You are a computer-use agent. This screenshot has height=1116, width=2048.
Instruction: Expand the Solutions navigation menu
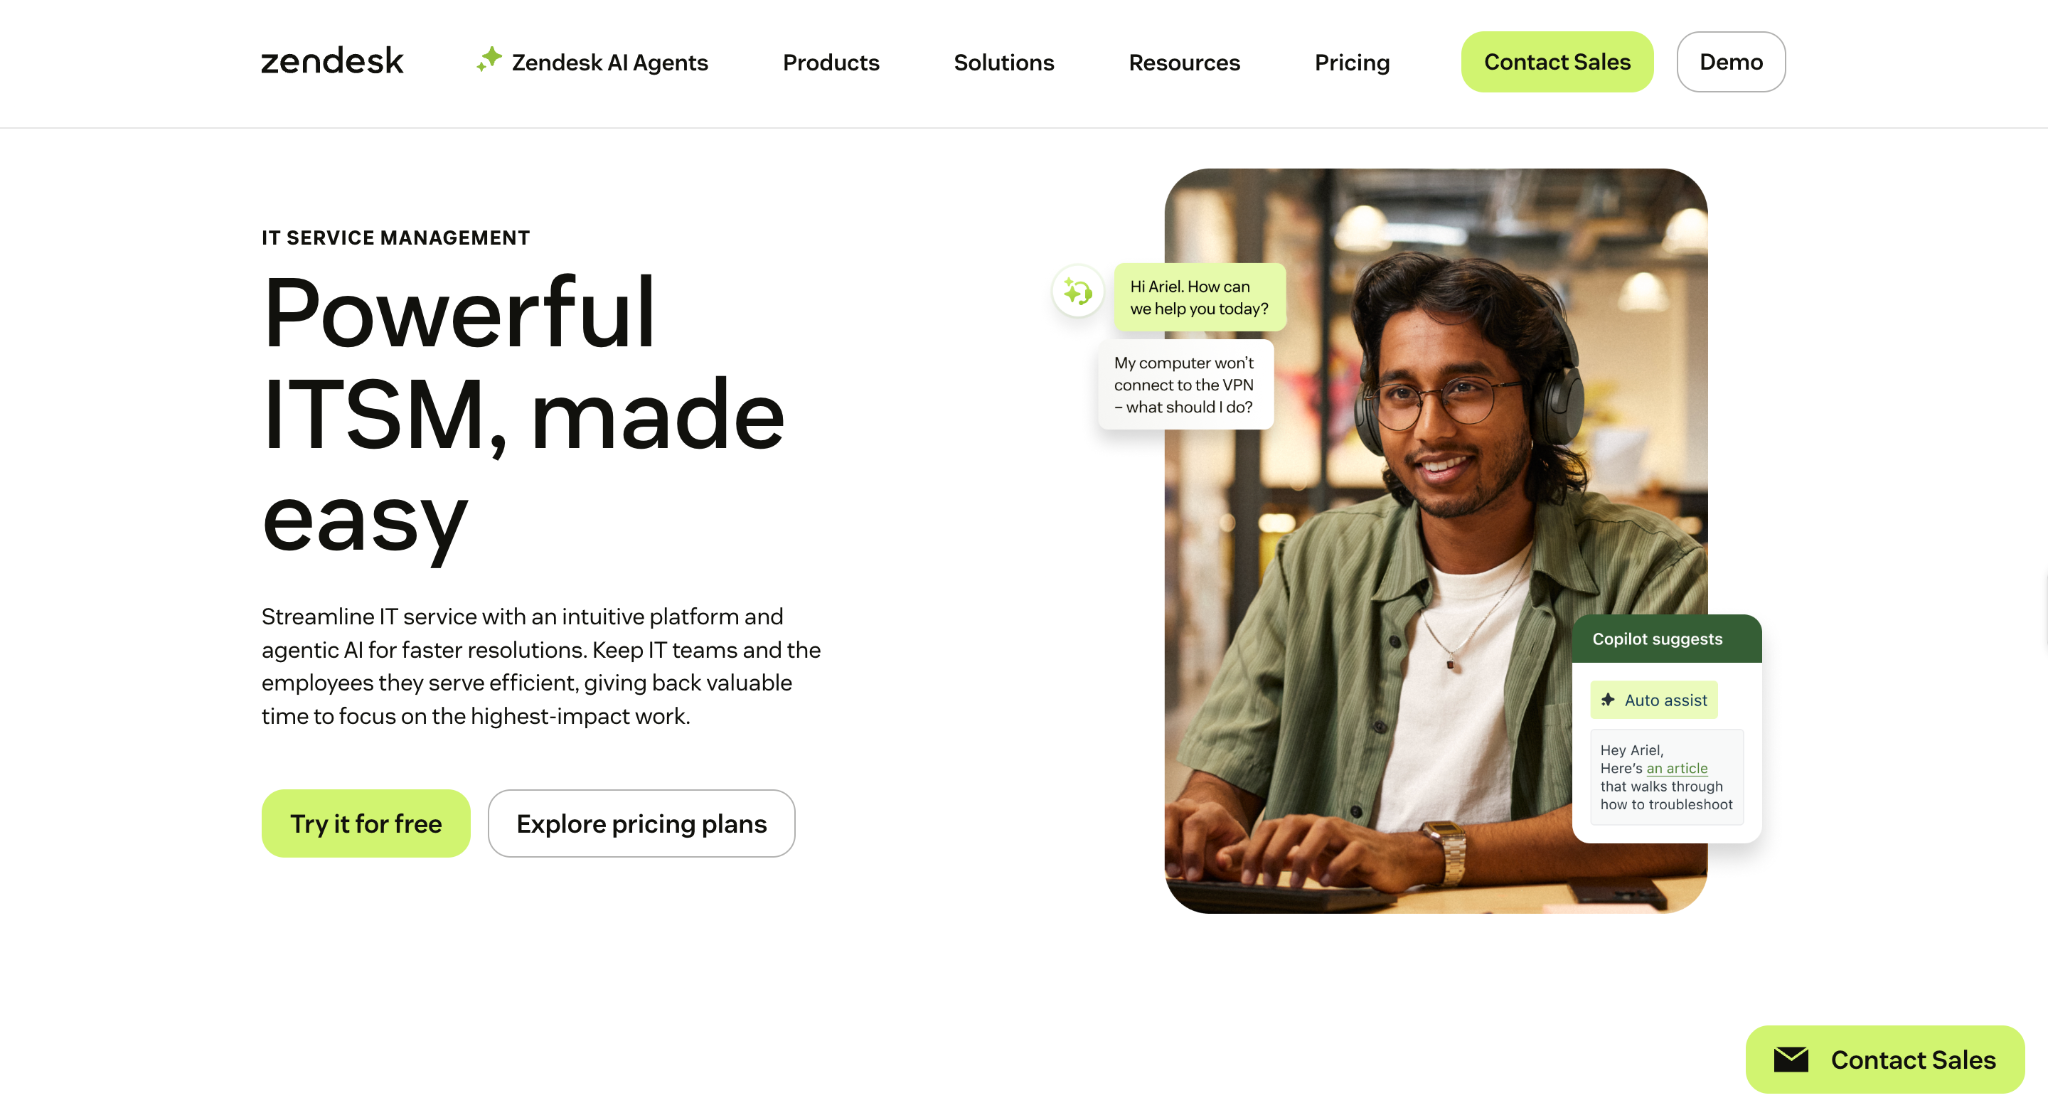[1004, 62]
